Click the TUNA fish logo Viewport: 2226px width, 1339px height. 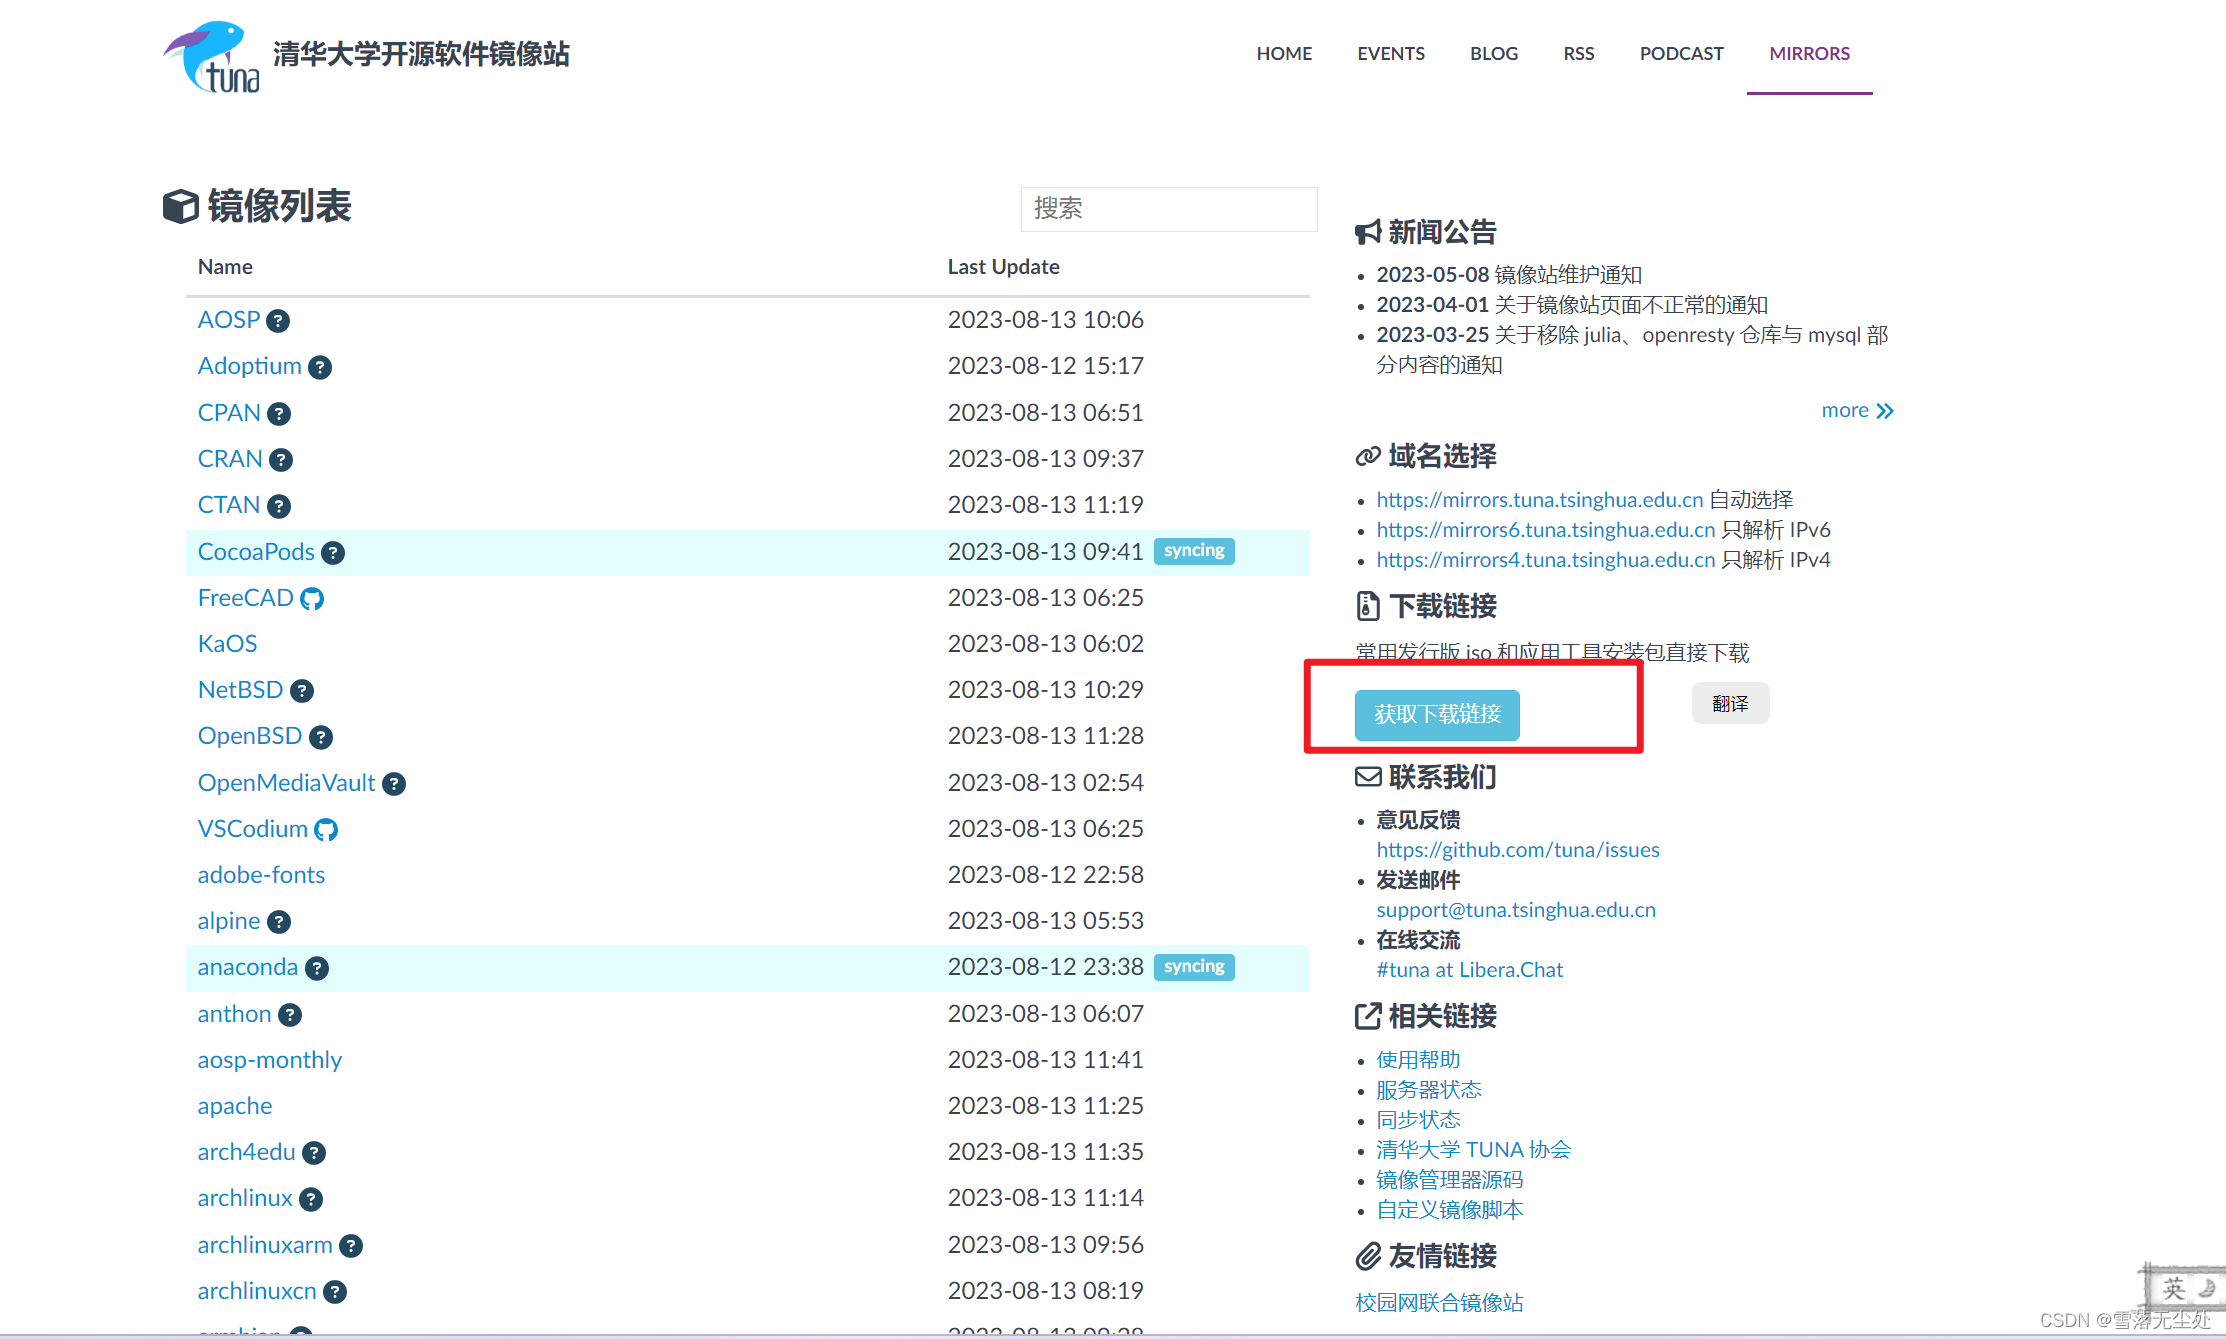click(x=212, y=57)
